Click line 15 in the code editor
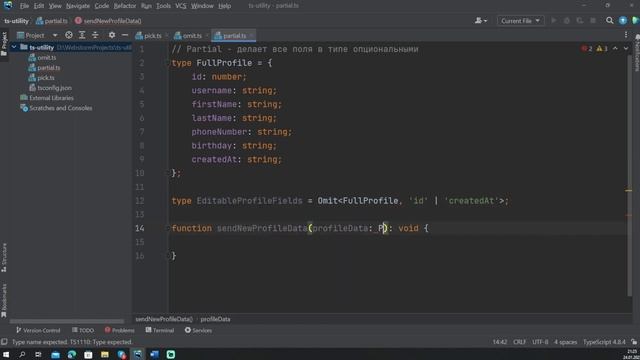The image size is (640, 360). click(x=398, y=242)
